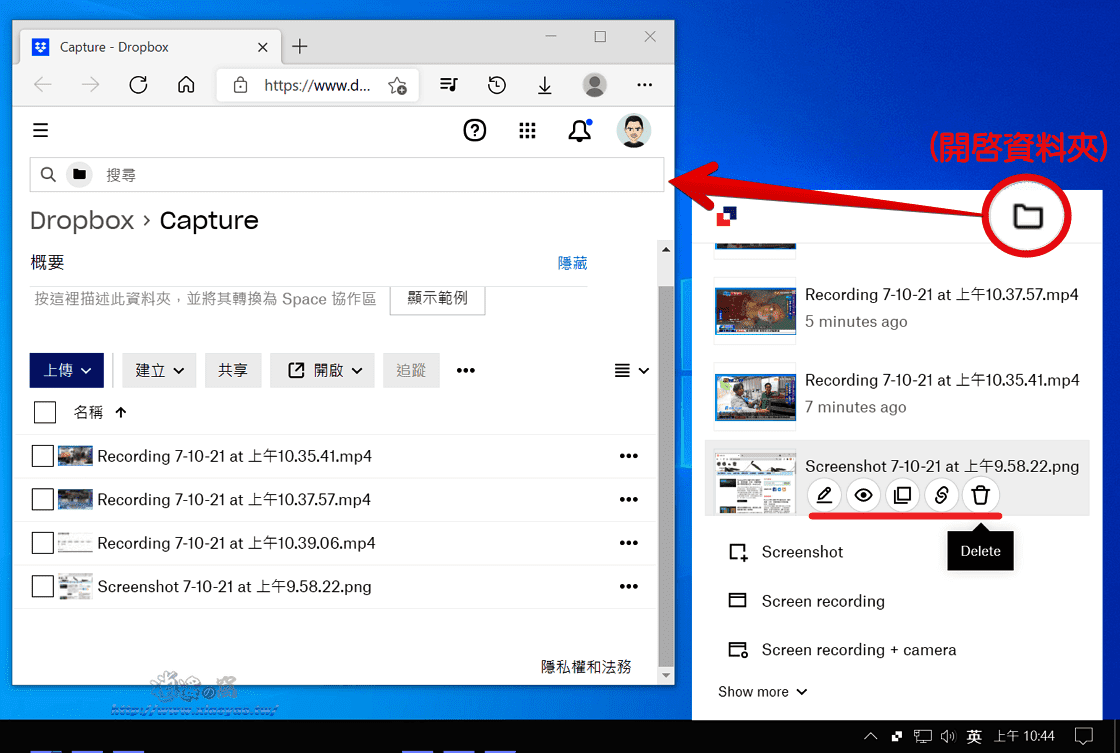
Task: Click the 共享 share button
Action: [x=233, y=370]
